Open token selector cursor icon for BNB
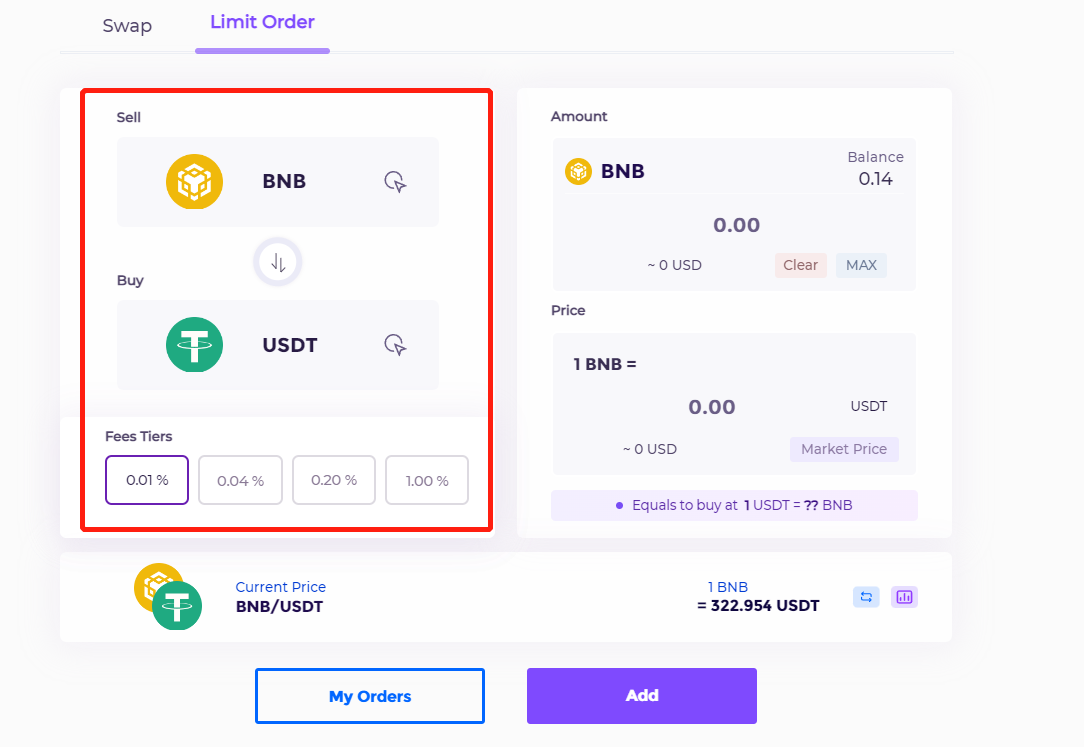This screenshot has width=1084, height=747. pos(395,182)
